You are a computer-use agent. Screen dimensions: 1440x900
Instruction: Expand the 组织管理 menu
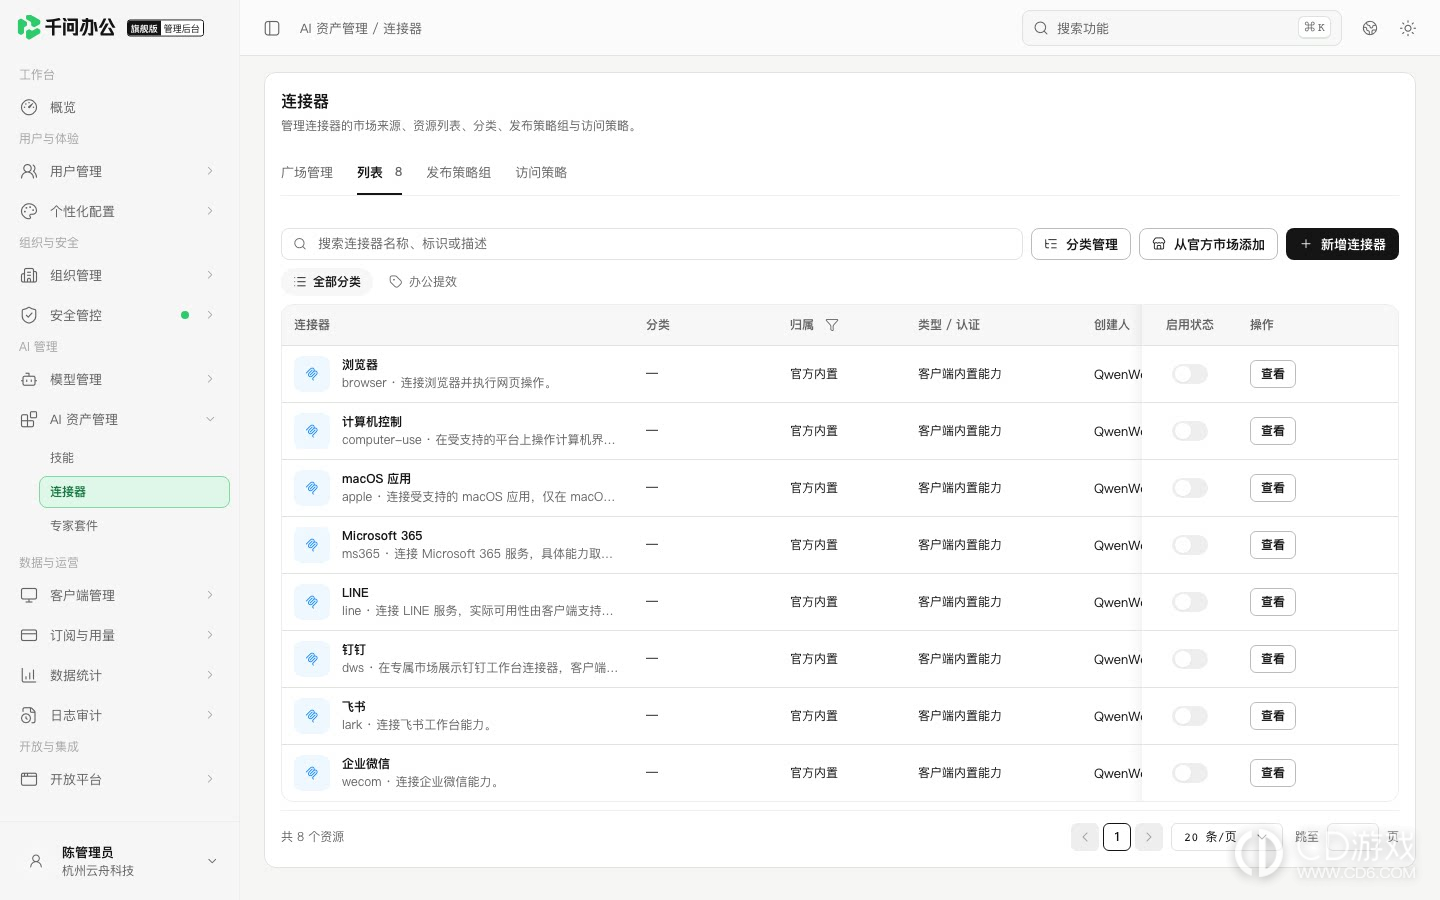tap(119, 275)
